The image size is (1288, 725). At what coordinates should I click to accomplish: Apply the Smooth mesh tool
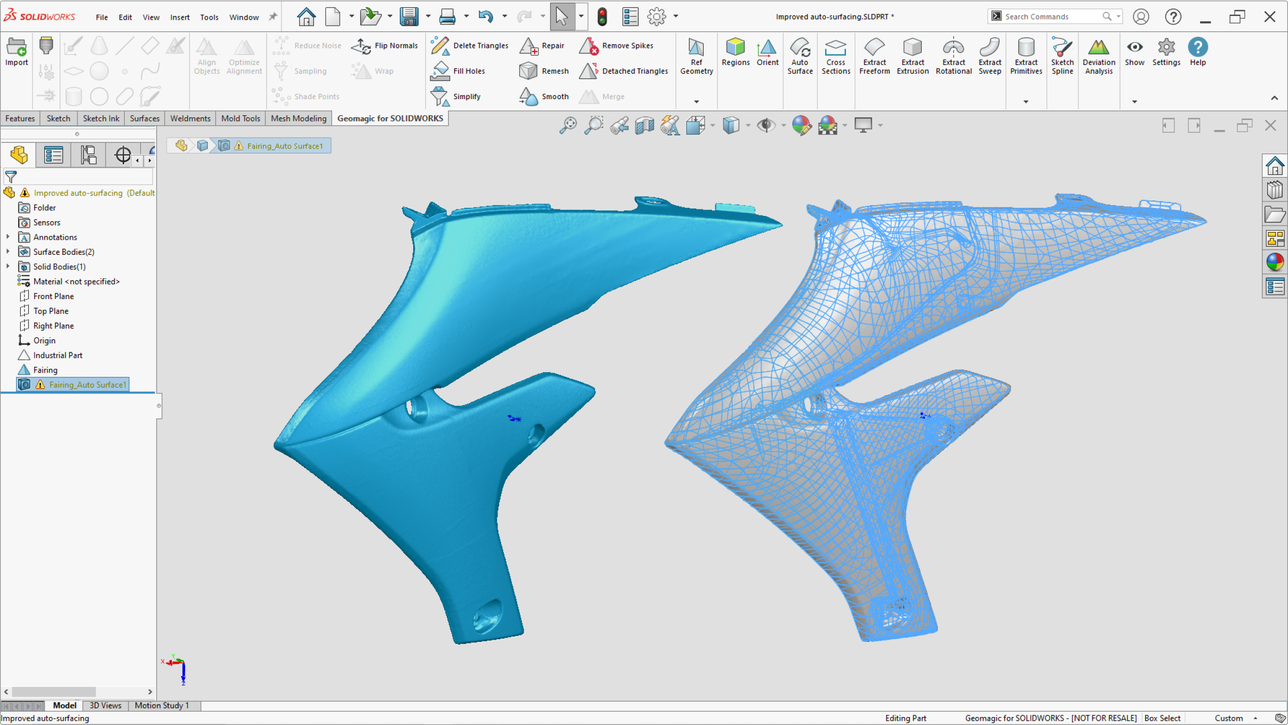(544, 97)
